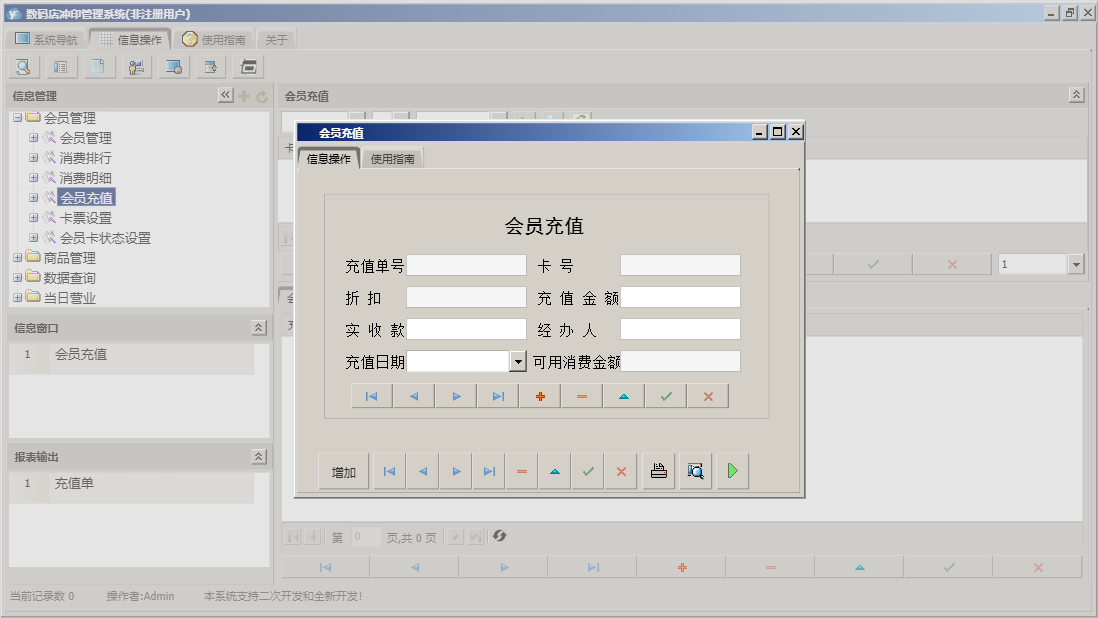Select the operator management icon in toolbar
Viewport: 1098px width, 618px height.
tap(136, 67)
